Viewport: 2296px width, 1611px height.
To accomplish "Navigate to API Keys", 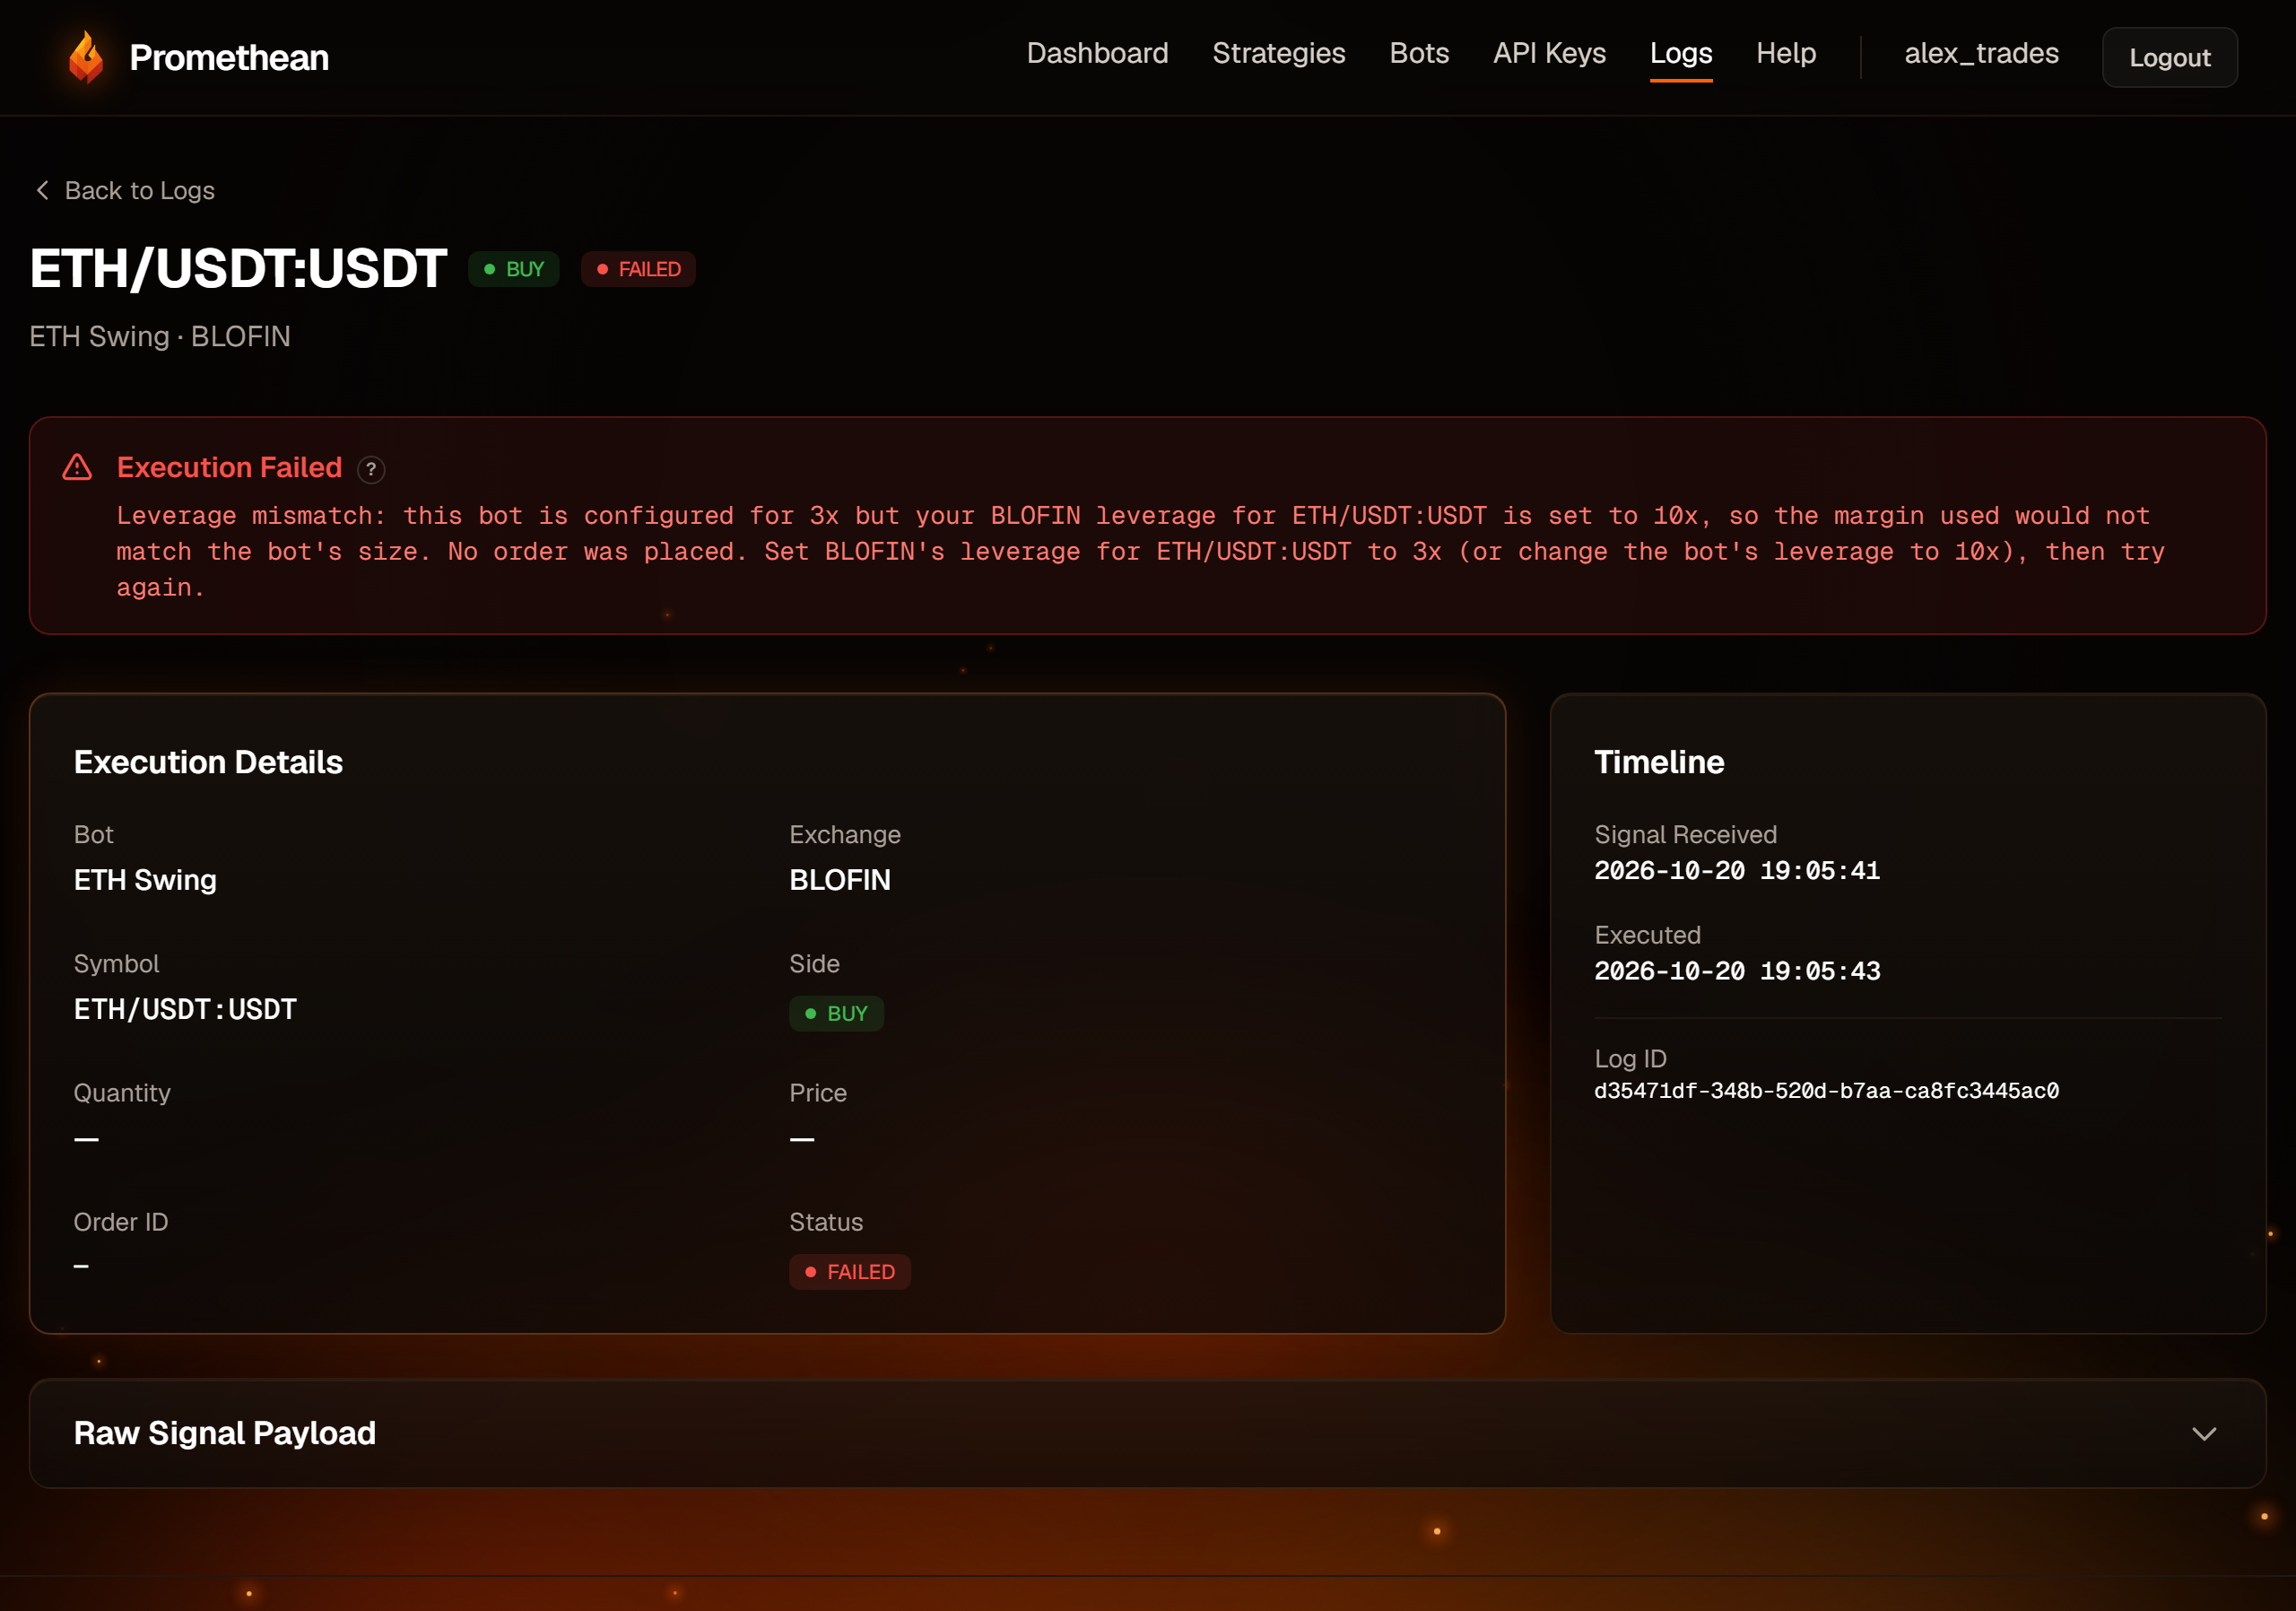I will pos(1549,54).
